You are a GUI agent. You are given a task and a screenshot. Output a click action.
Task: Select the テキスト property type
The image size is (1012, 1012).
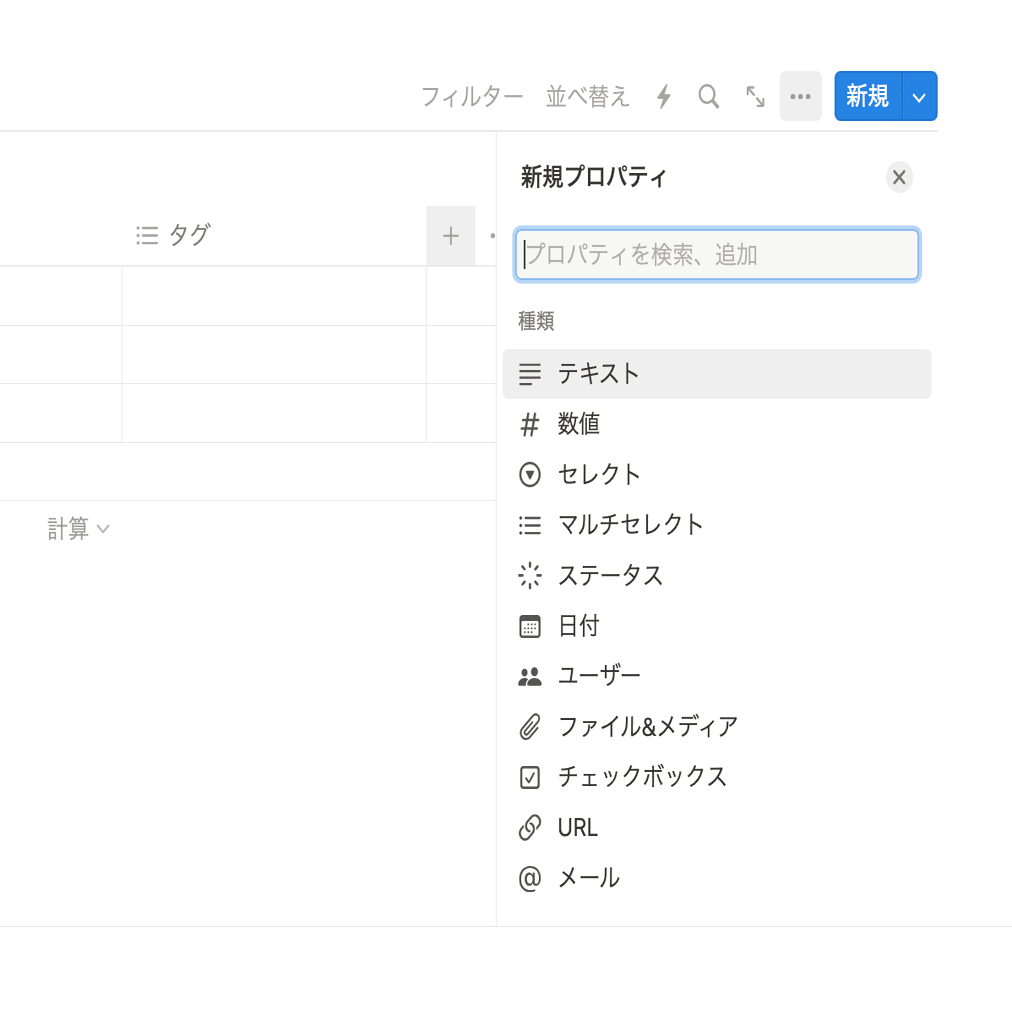point(717,374)
